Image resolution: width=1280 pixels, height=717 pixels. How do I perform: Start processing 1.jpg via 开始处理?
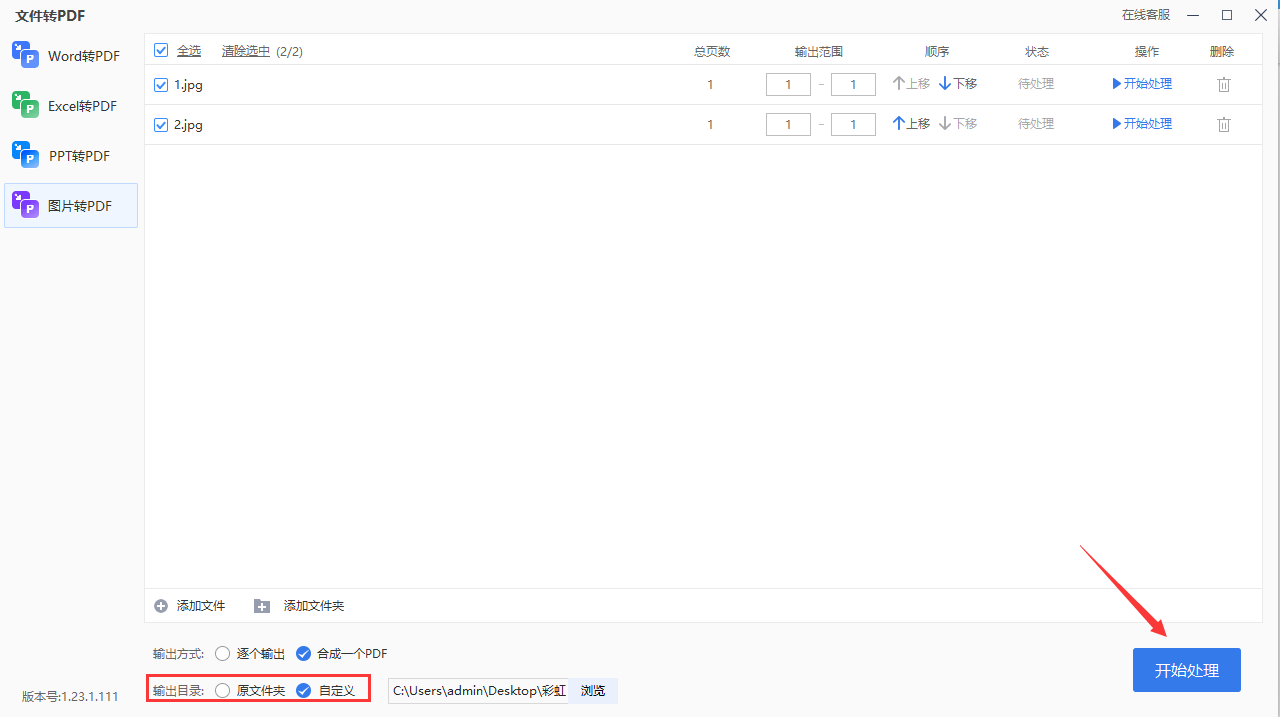pos(1142,84)
